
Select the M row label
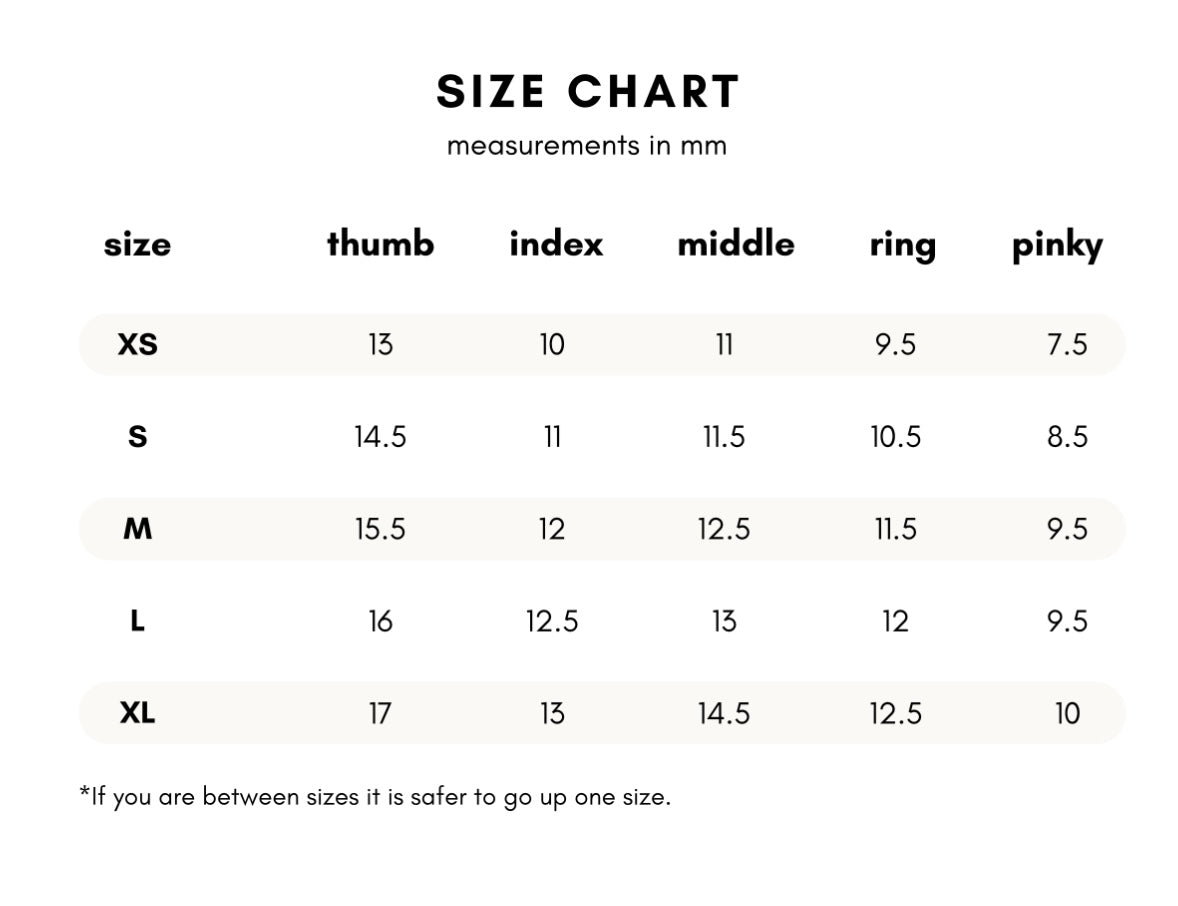click(138, 529)
